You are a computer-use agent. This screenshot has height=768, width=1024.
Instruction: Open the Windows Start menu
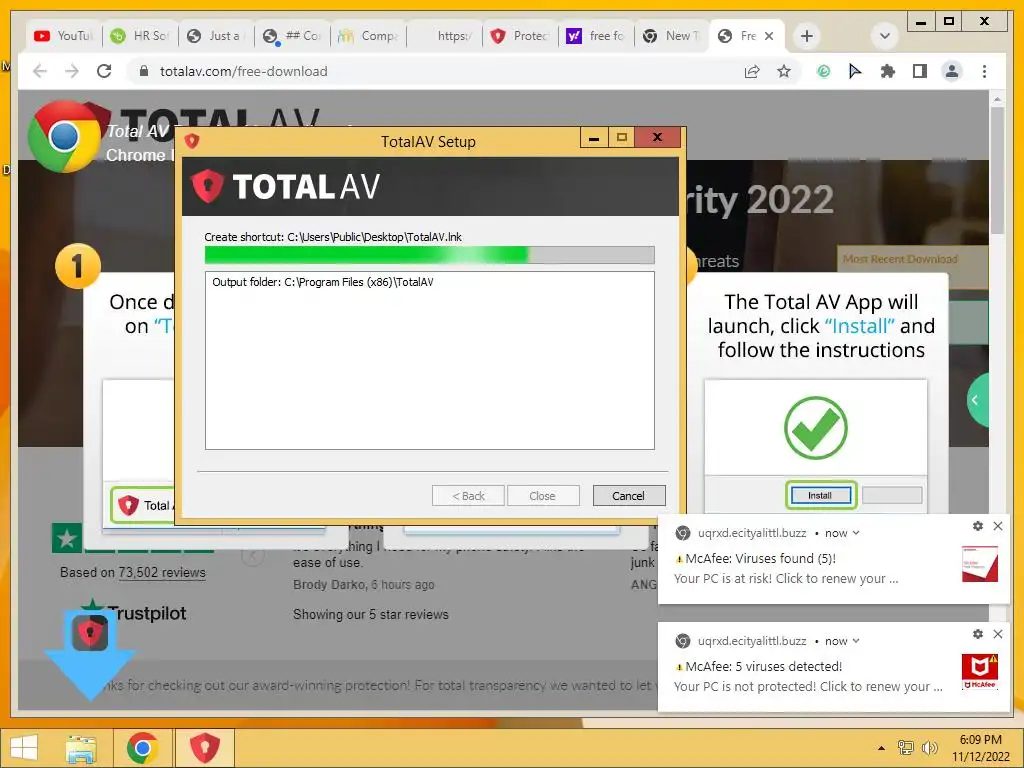(24, 748)
